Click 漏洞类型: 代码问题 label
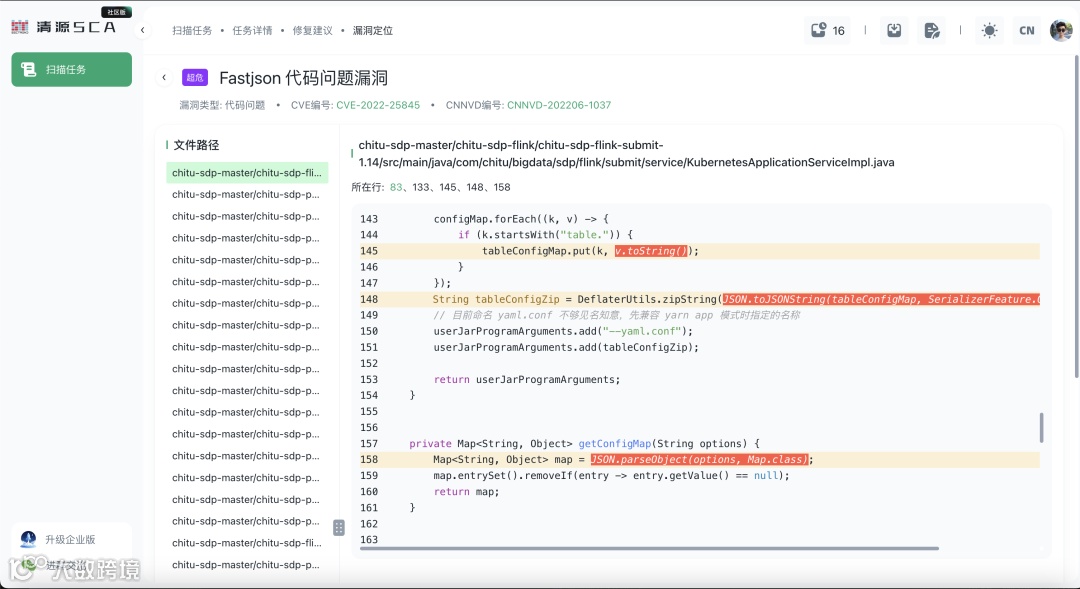The height and width of the screenshot is (589, 1080). (222, 105)
